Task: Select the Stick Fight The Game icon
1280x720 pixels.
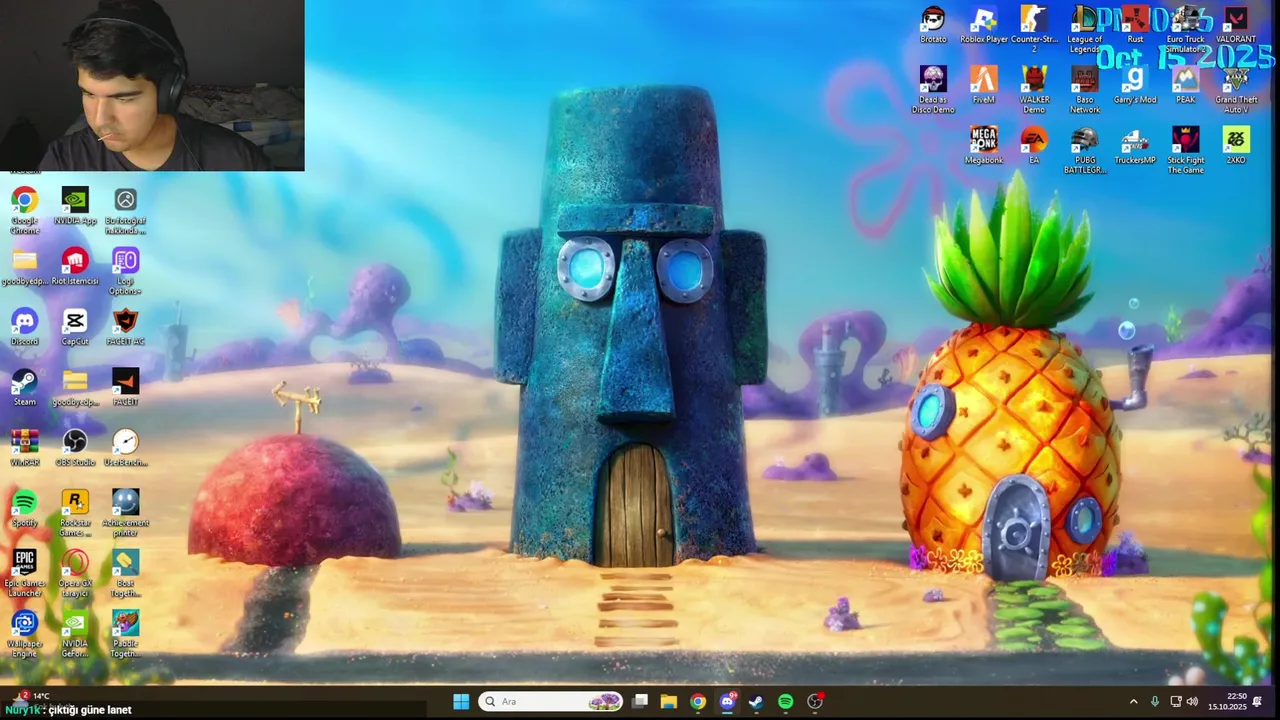Action: tap(1185, 151)
